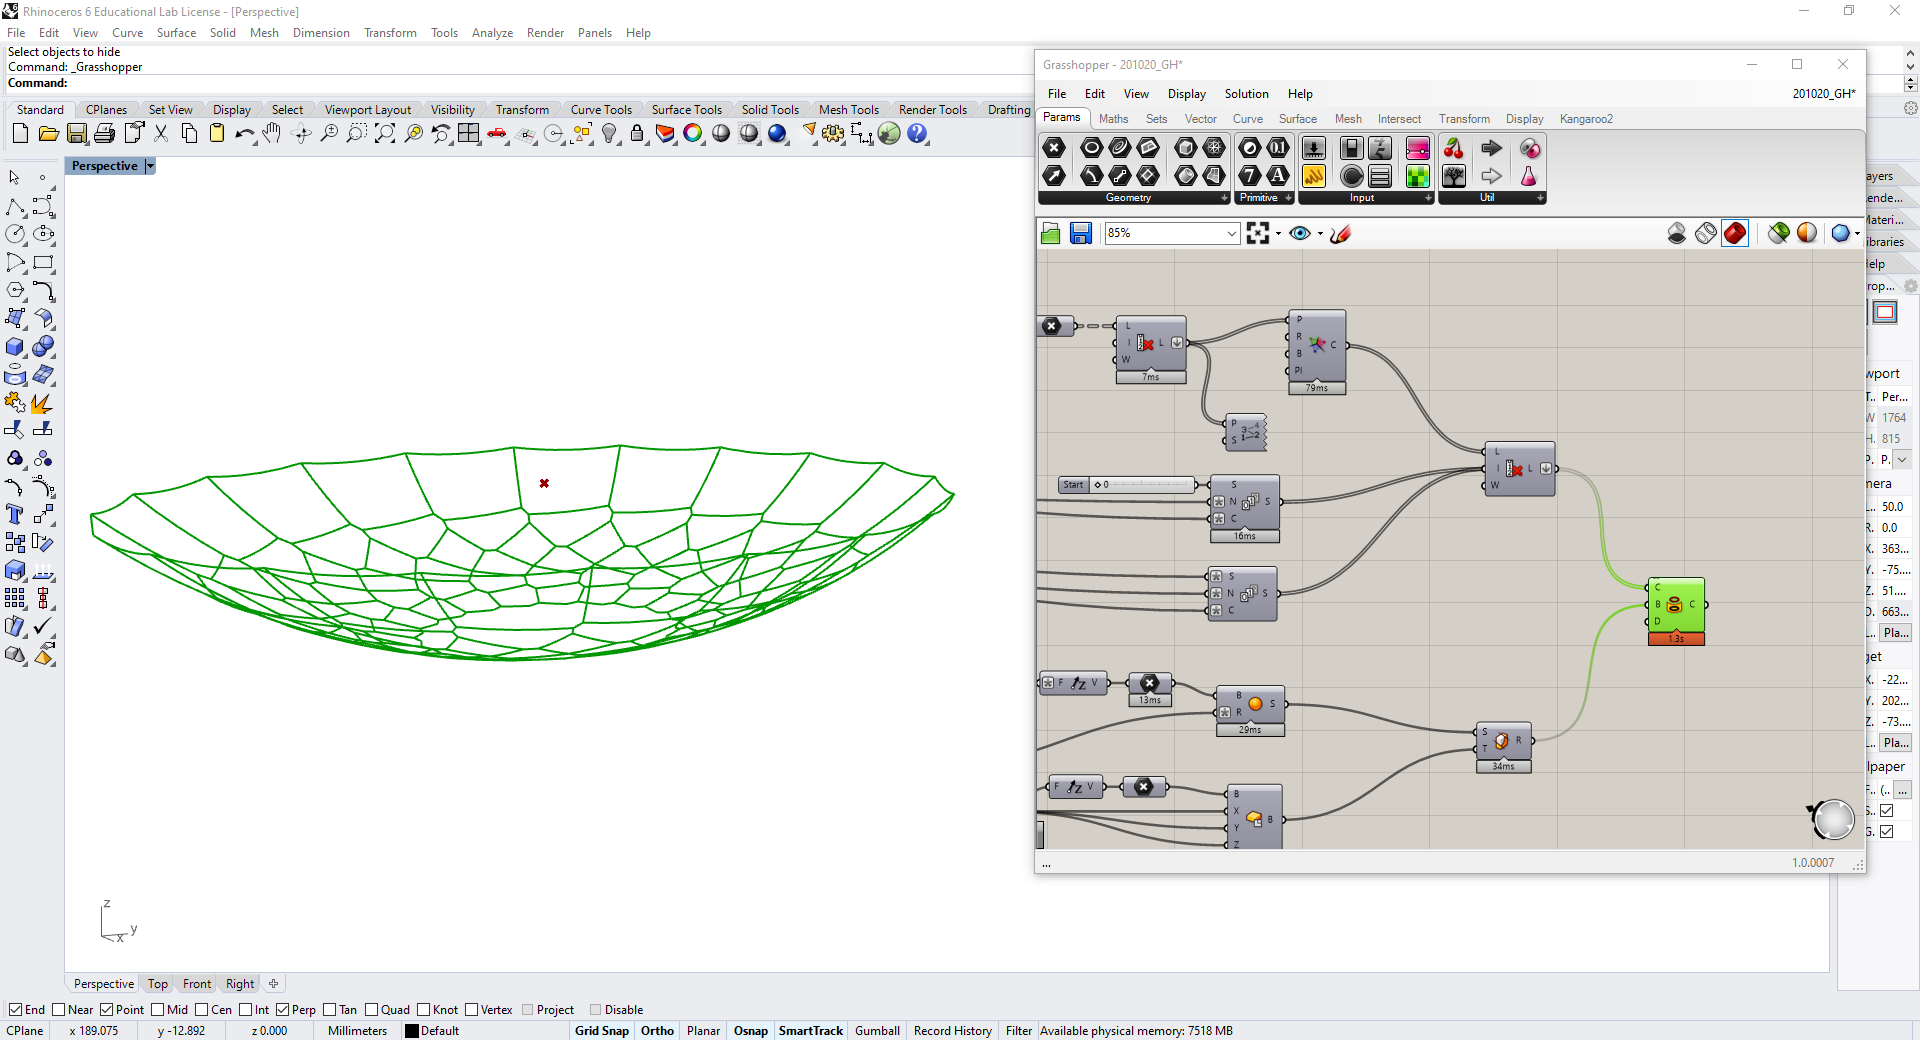
Task: Switch to the Curve Tools toolbar tab
Action: [601, 110]
